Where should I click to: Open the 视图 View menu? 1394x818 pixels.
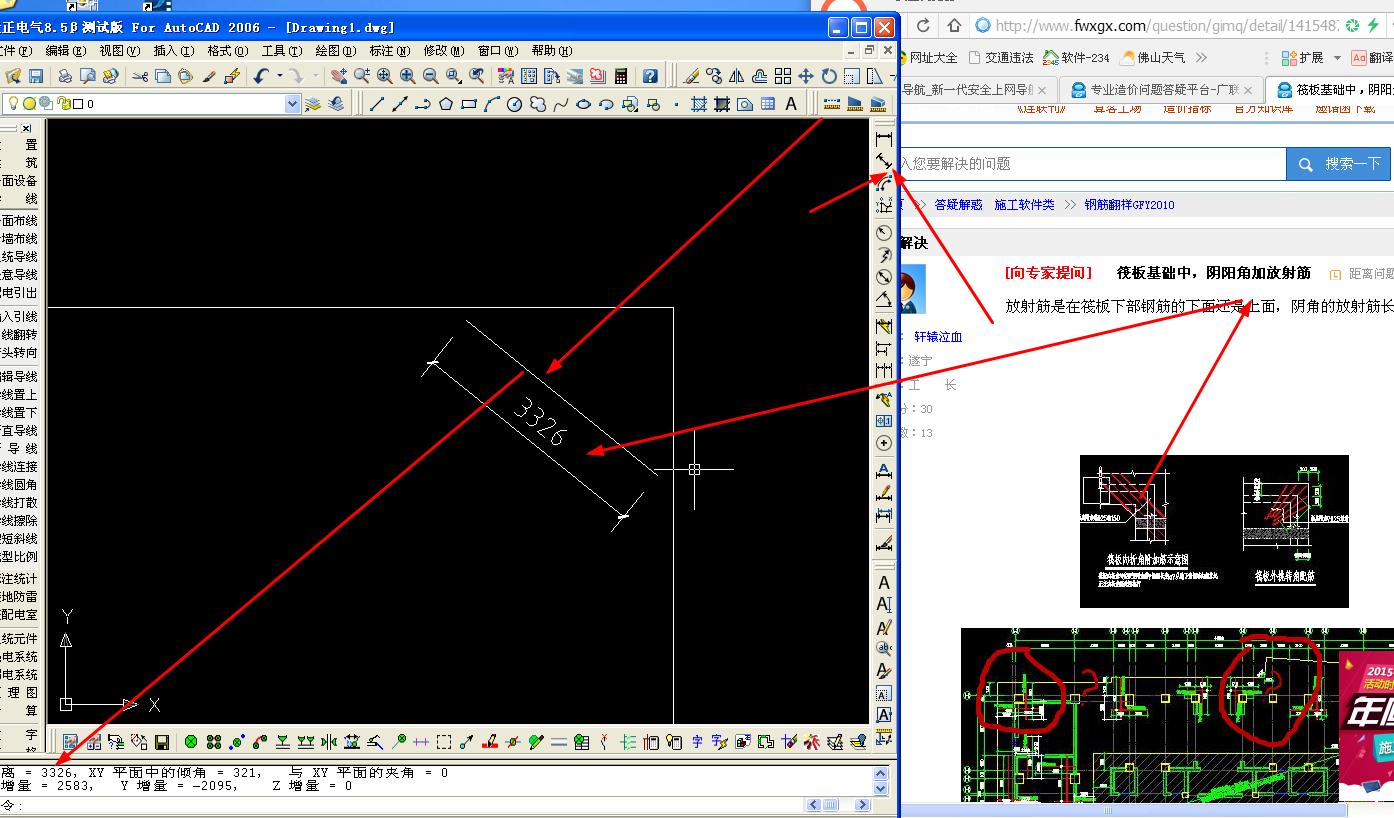point(120,50)
